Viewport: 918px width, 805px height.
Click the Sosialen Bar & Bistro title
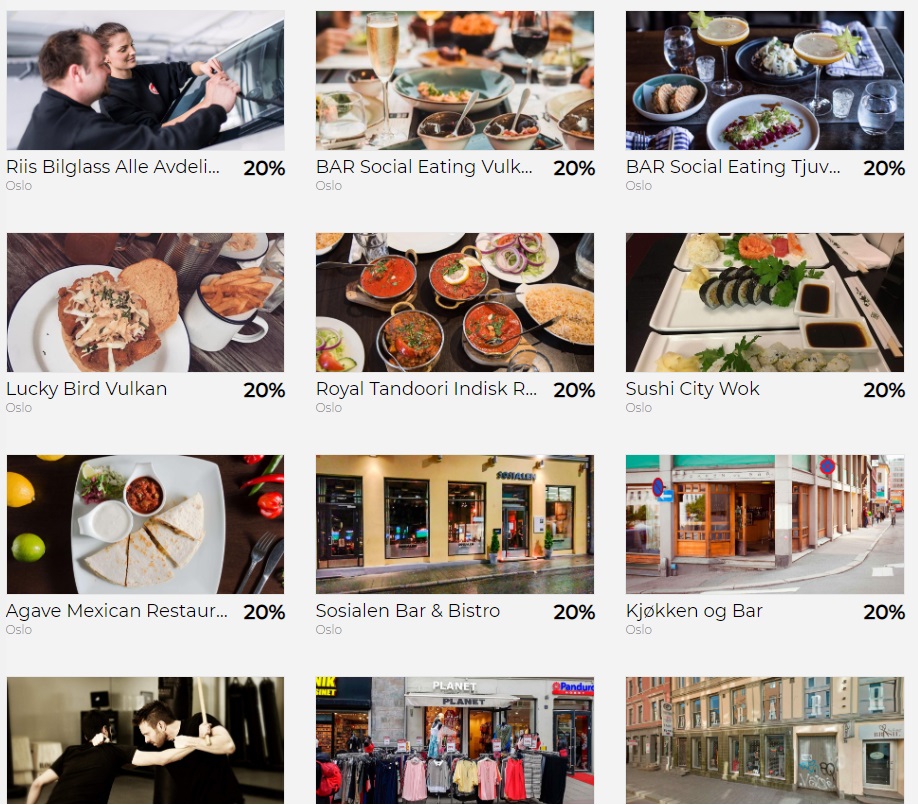408,611
